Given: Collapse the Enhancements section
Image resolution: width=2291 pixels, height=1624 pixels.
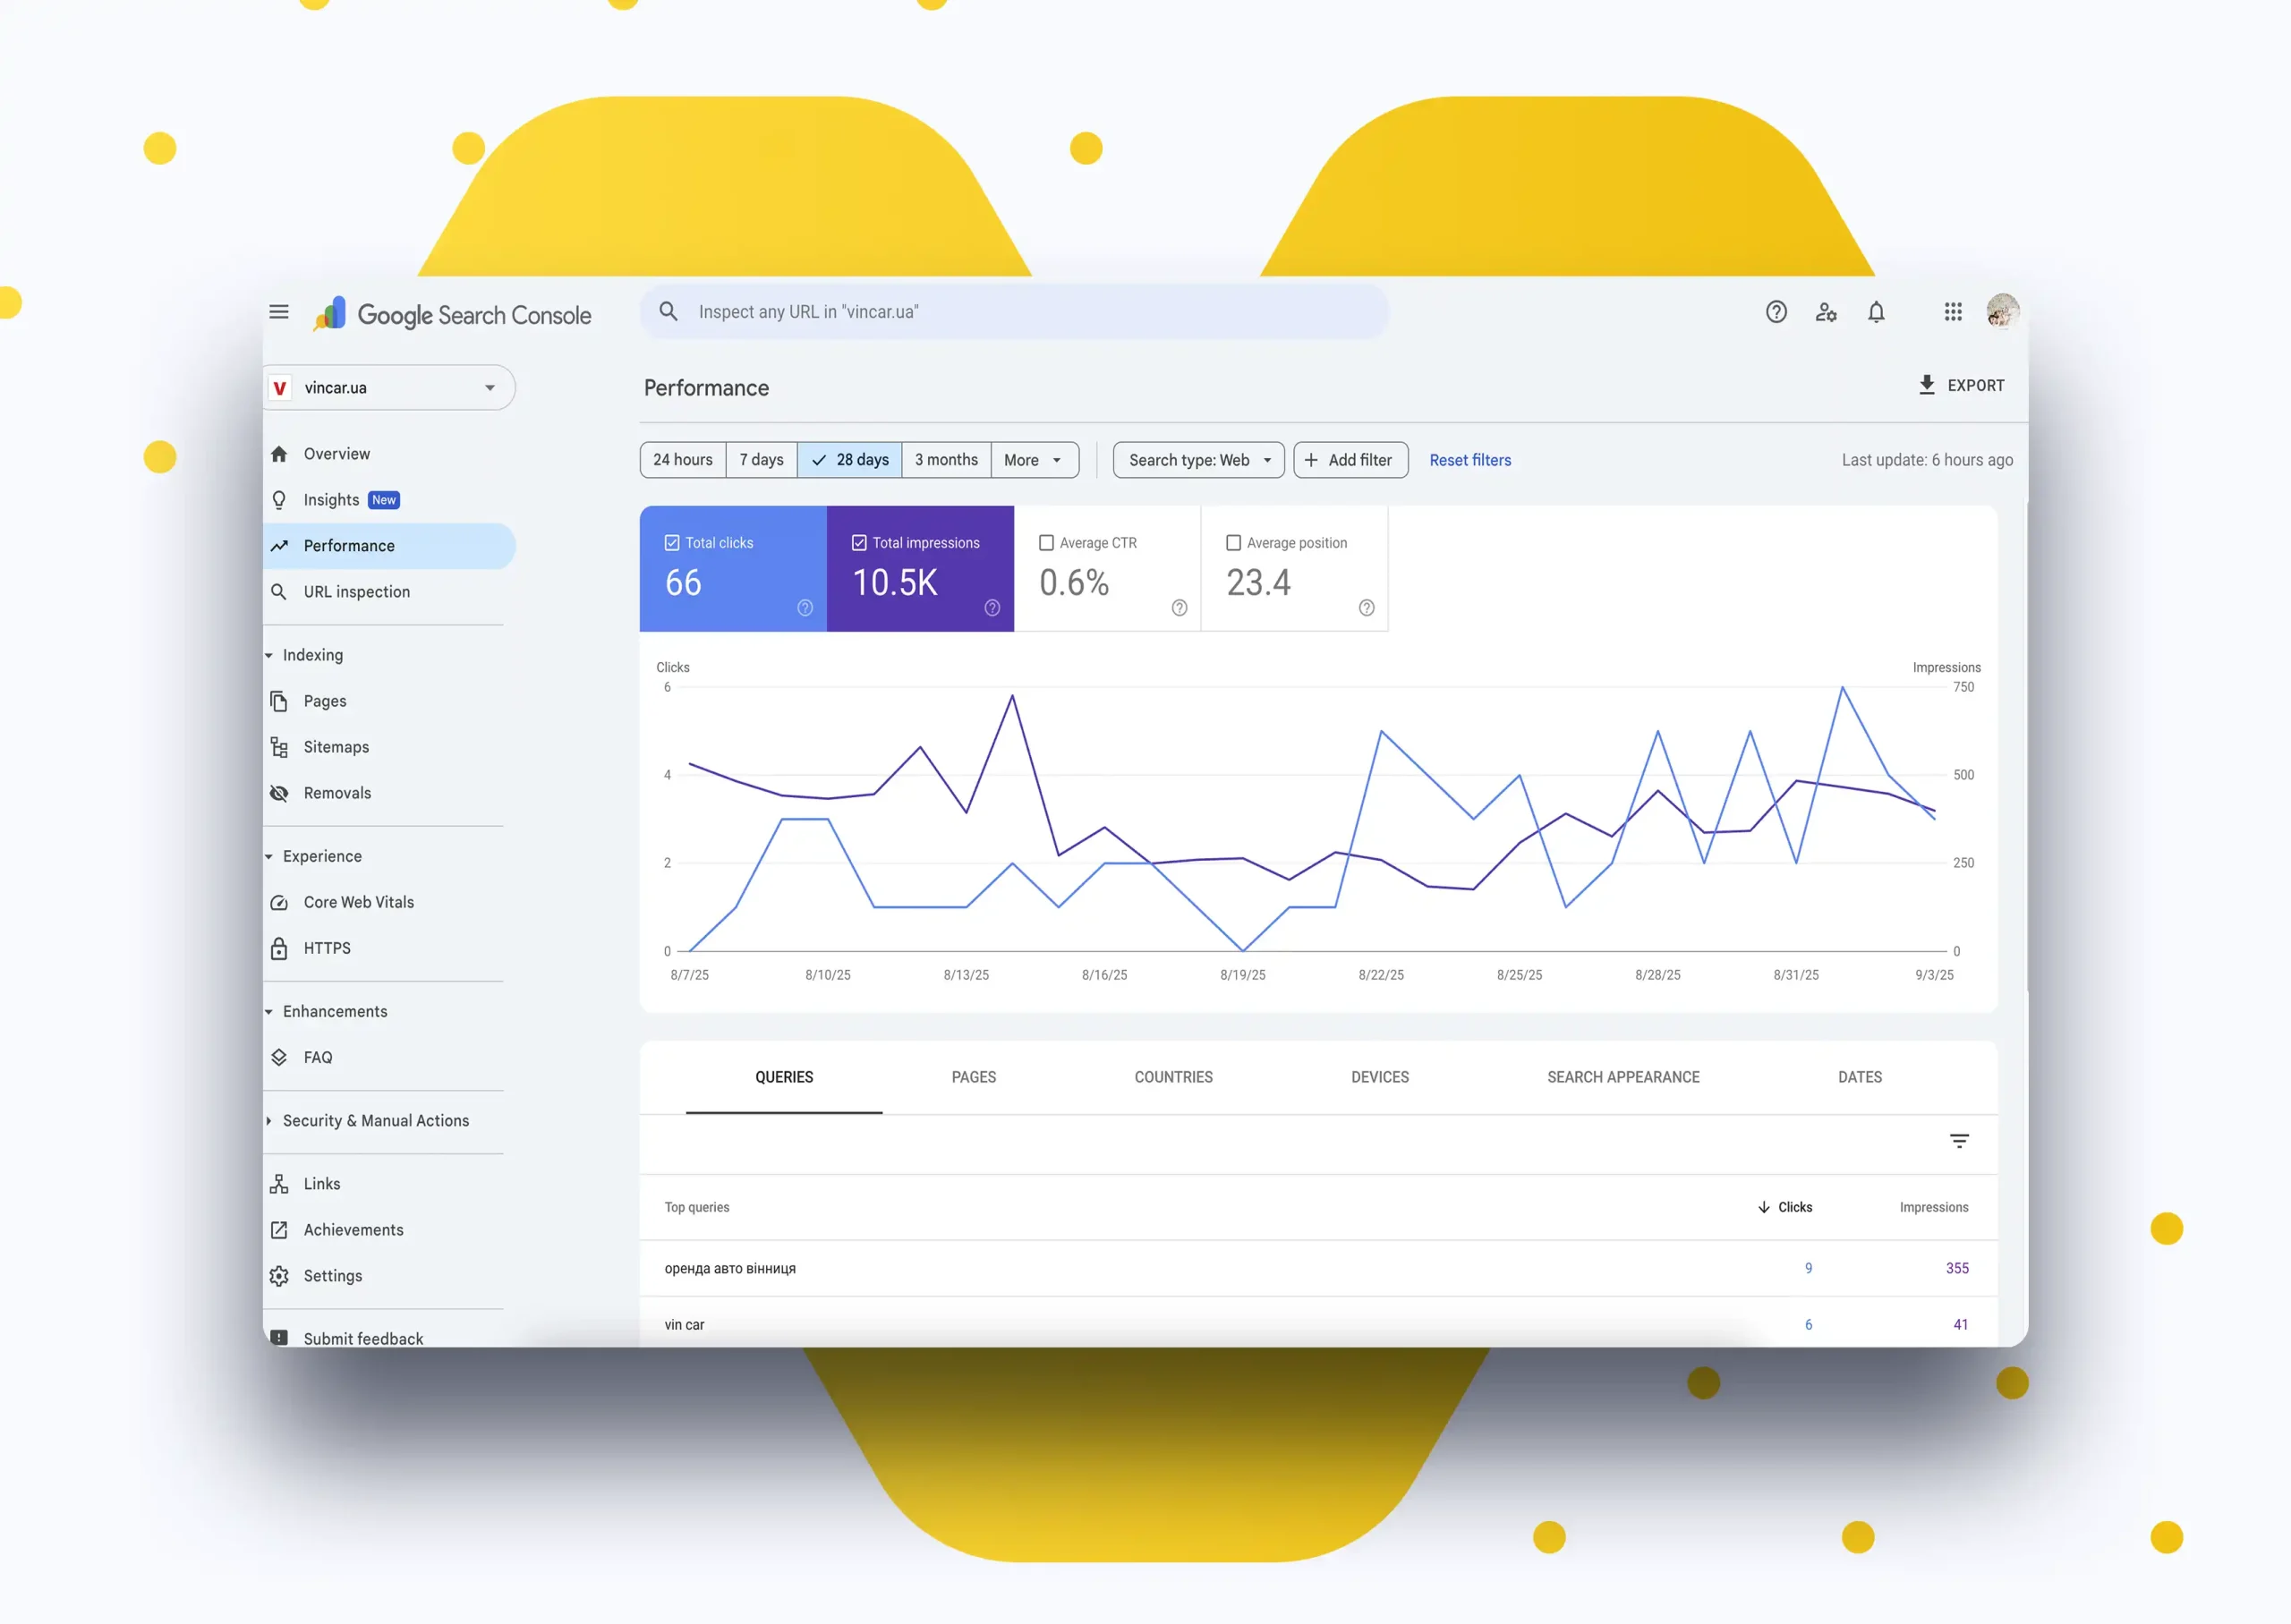Looking at the screenshot, I should click(x=269, y=1011).
